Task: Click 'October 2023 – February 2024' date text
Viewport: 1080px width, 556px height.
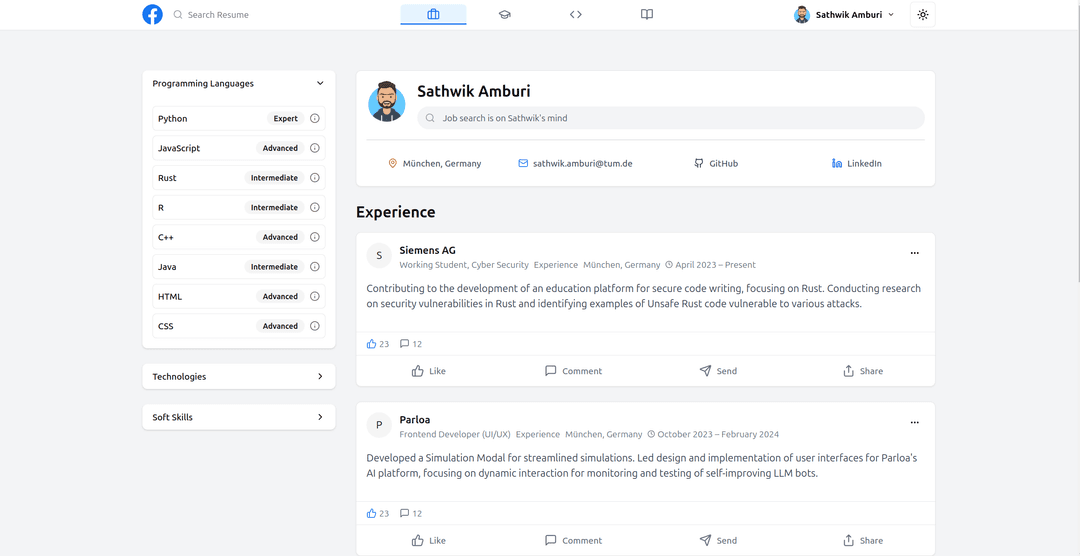Action: click(x=718, y=434)
